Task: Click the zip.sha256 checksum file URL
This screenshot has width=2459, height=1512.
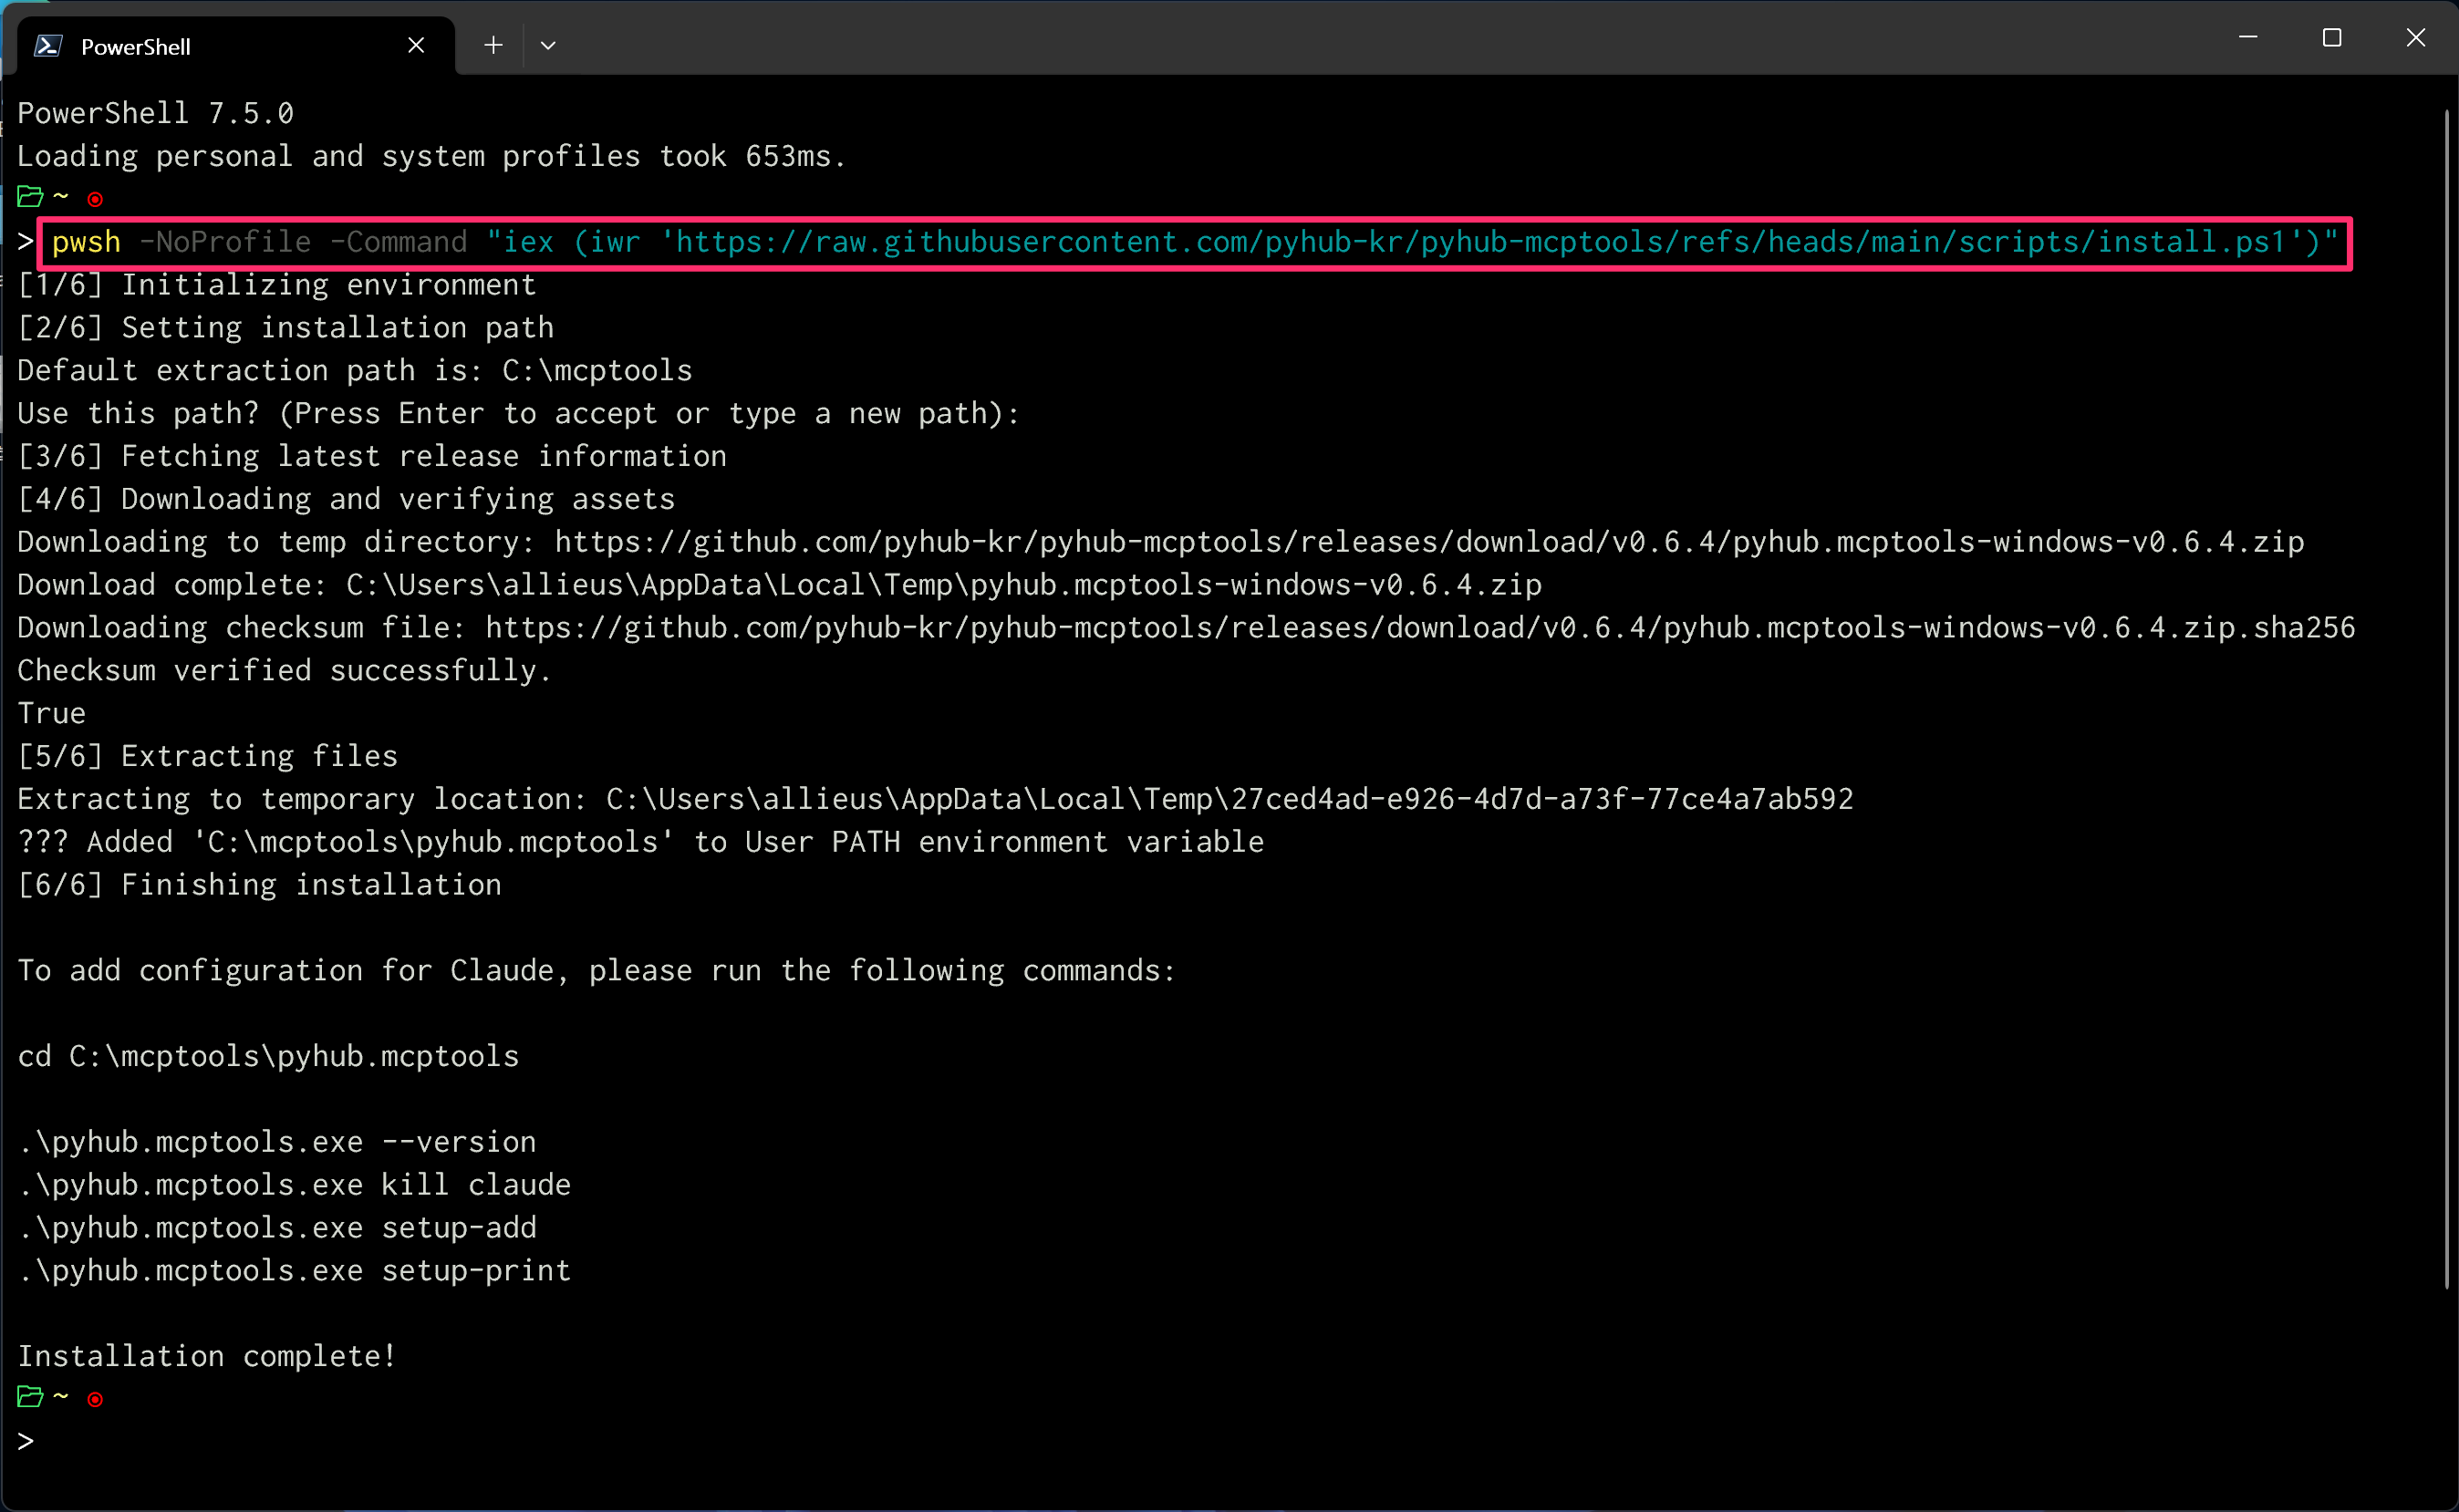Action: (1420, 628)
